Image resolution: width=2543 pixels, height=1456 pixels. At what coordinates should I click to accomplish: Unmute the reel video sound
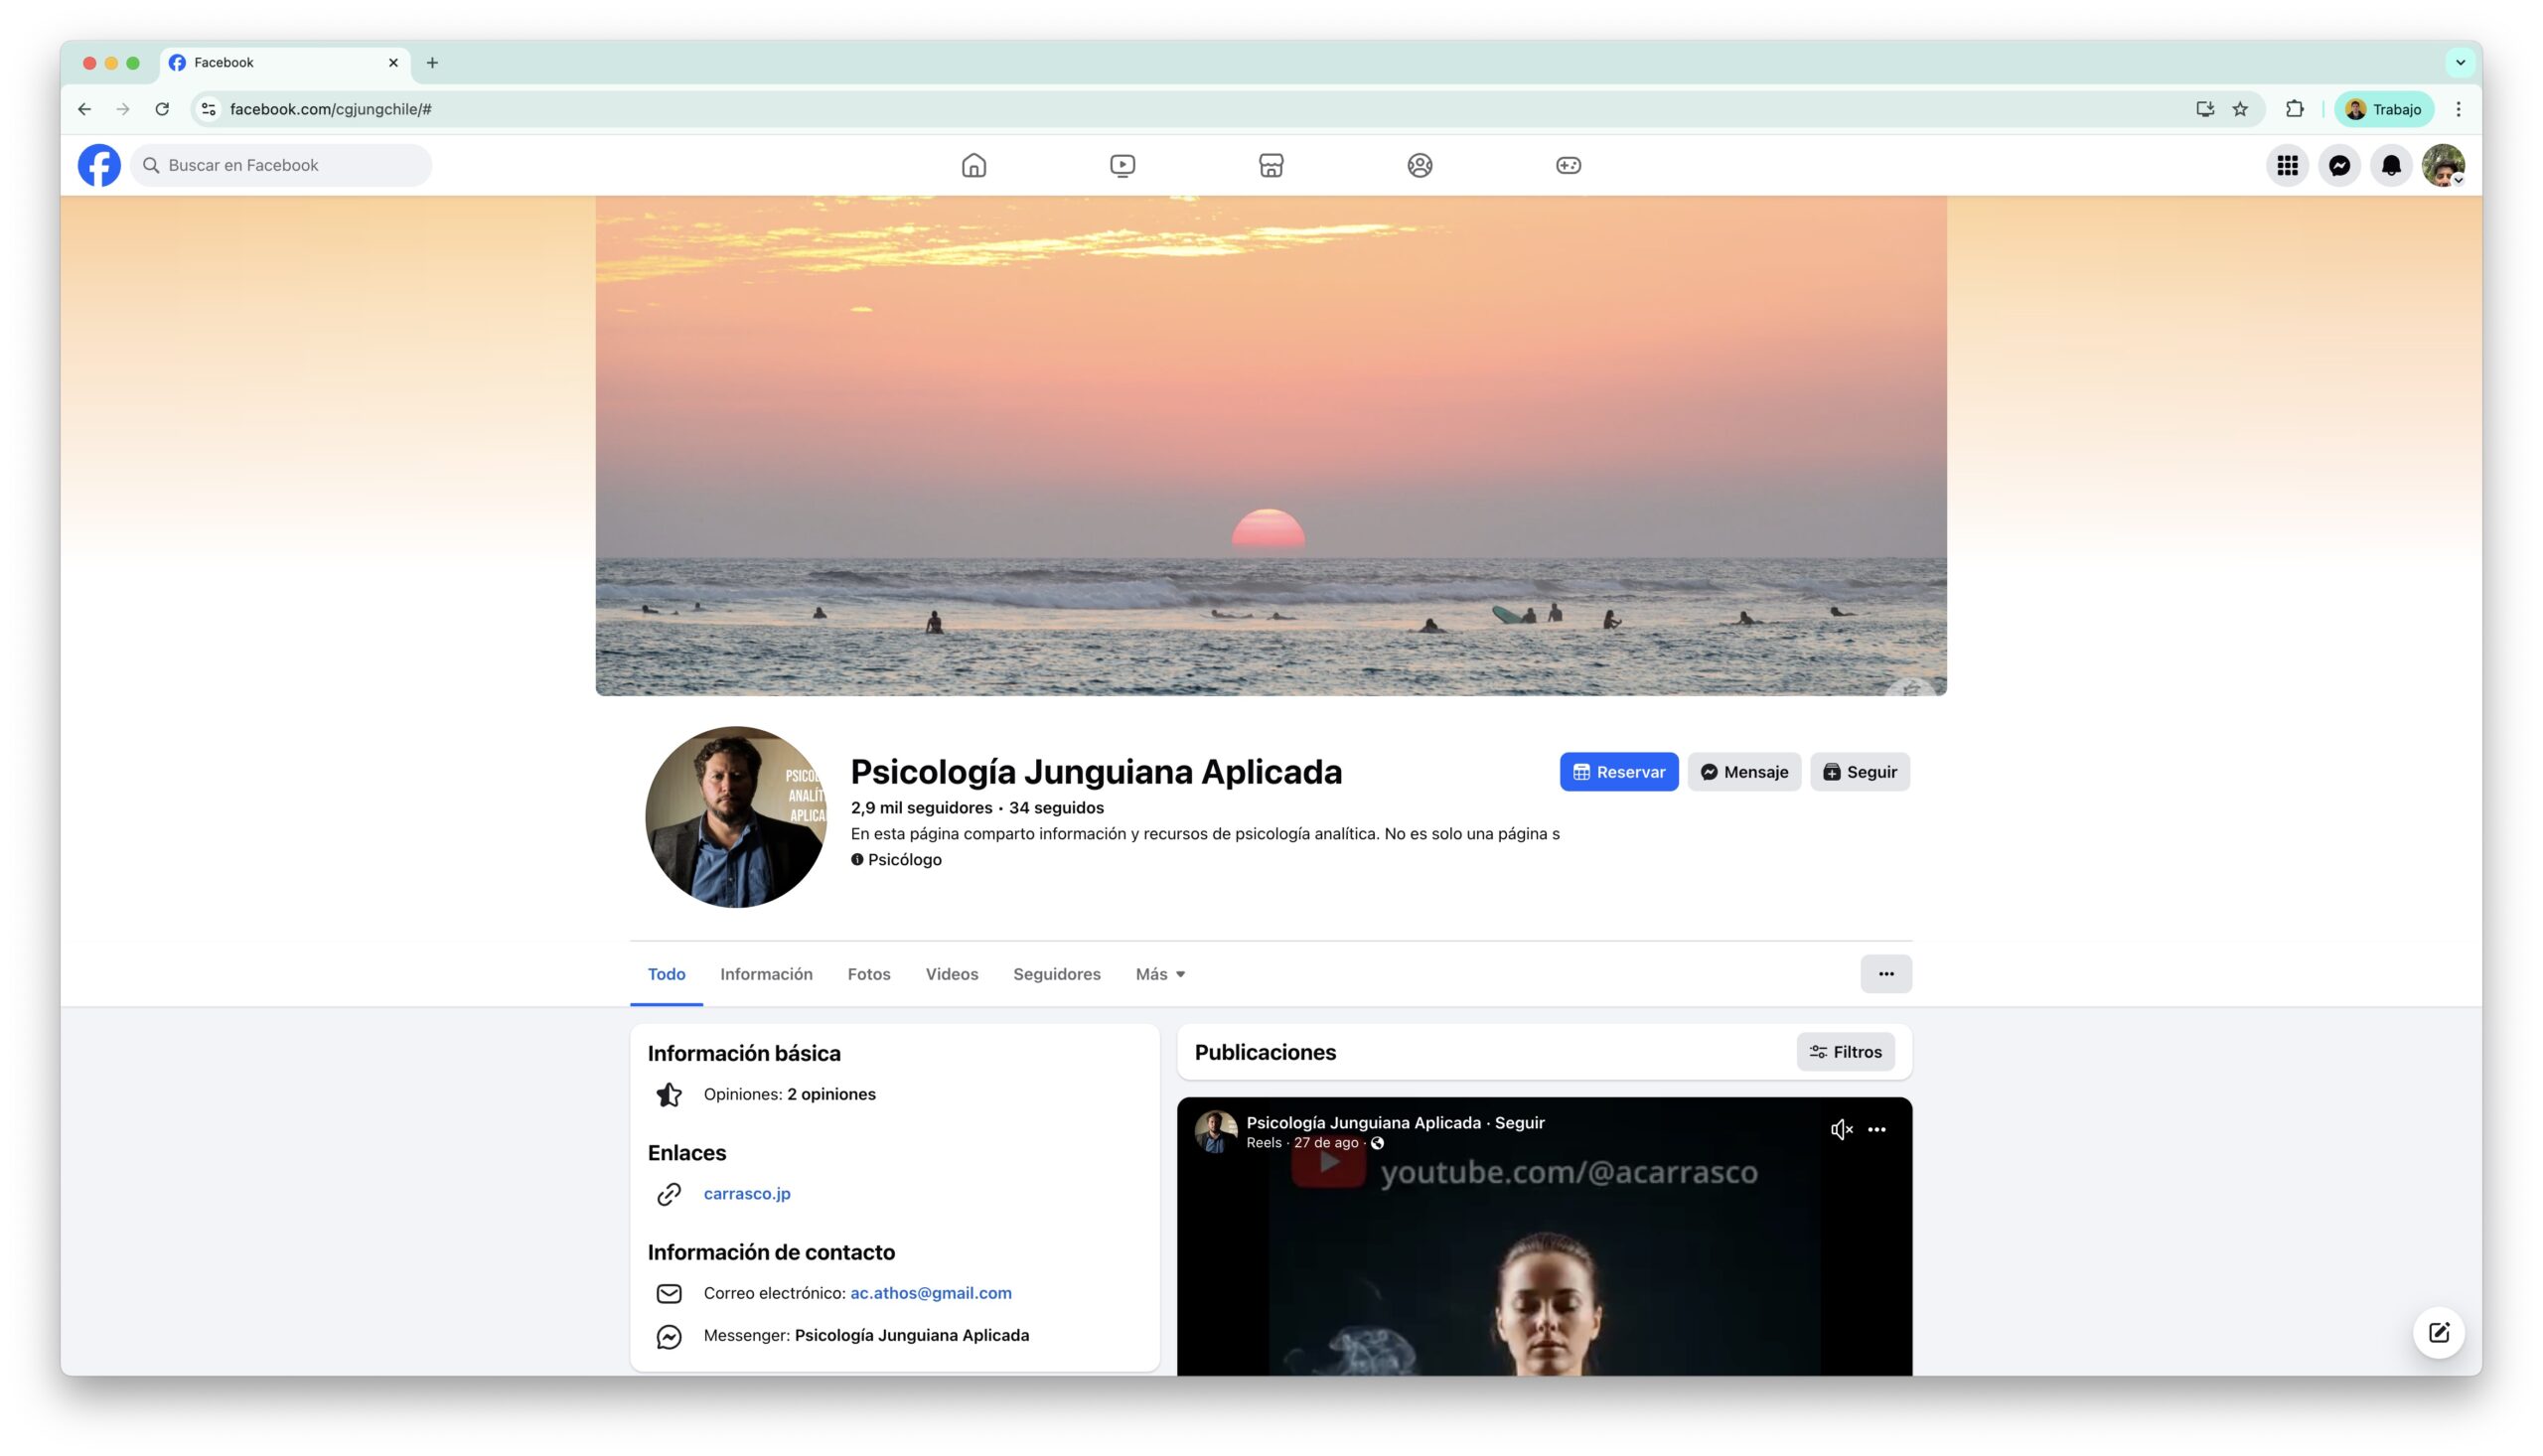pos(1840,1129)
